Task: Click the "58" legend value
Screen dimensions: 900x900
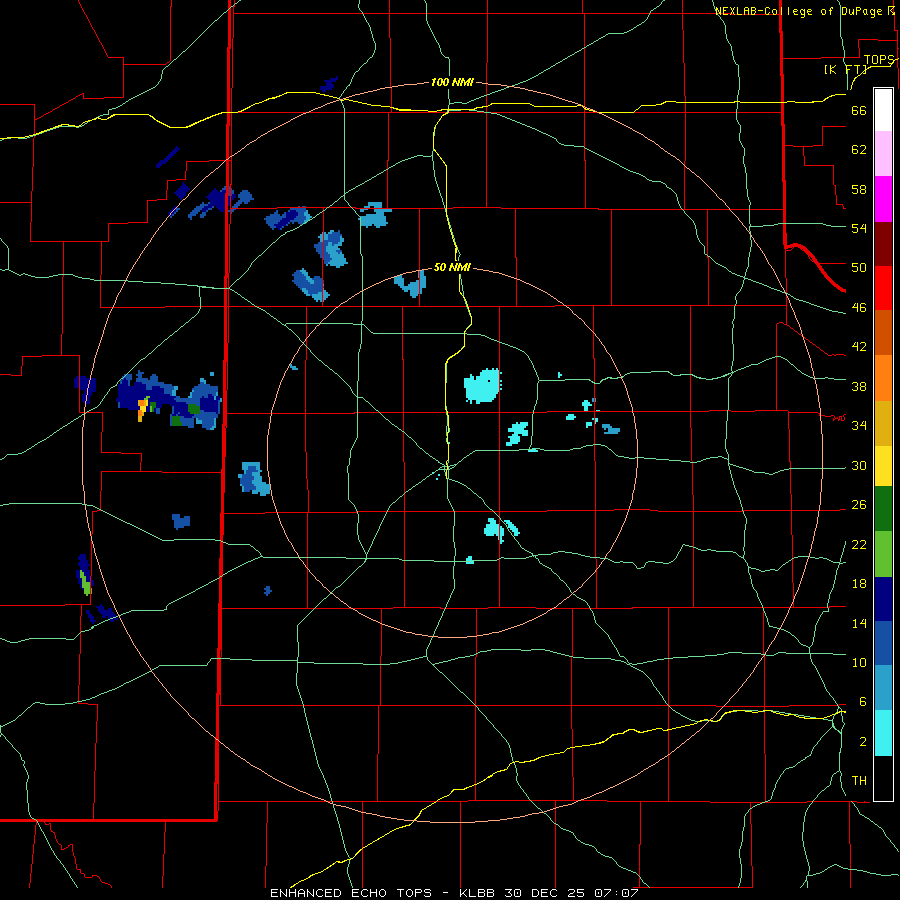Action: click(859, 189)
